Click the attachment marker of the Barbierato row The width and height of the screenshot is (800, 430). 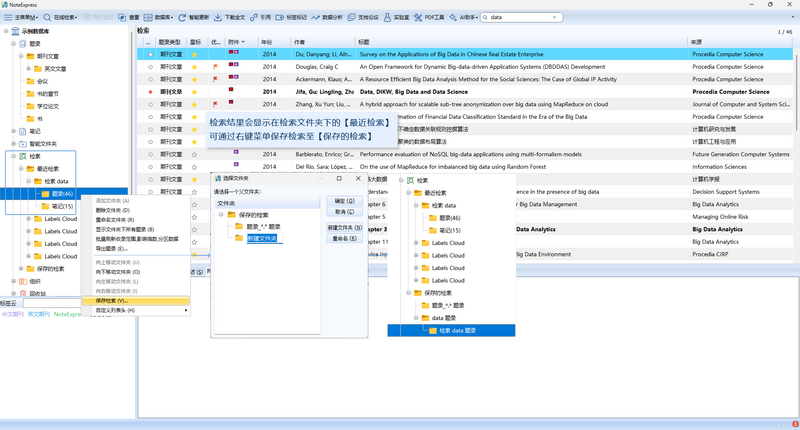click(x=236, y=152)
